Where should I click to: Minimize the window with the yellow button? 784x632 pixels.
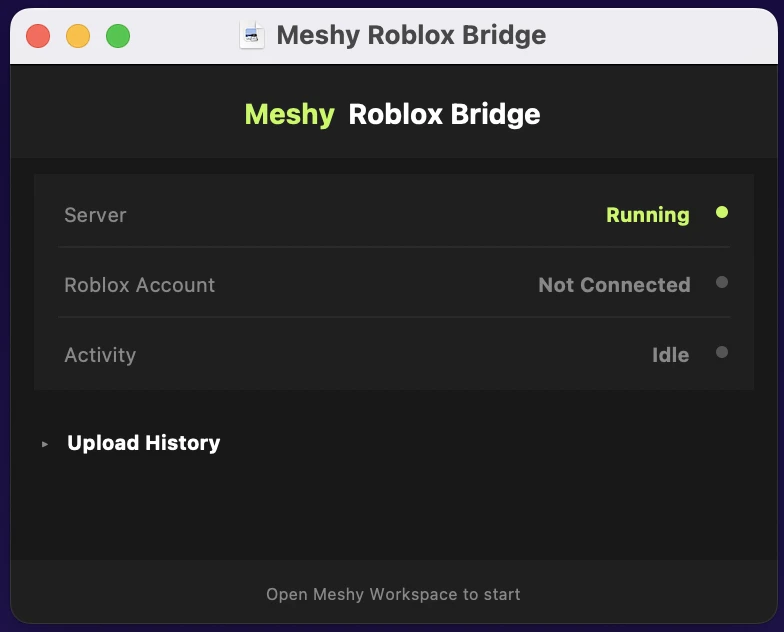click(78, 37)
